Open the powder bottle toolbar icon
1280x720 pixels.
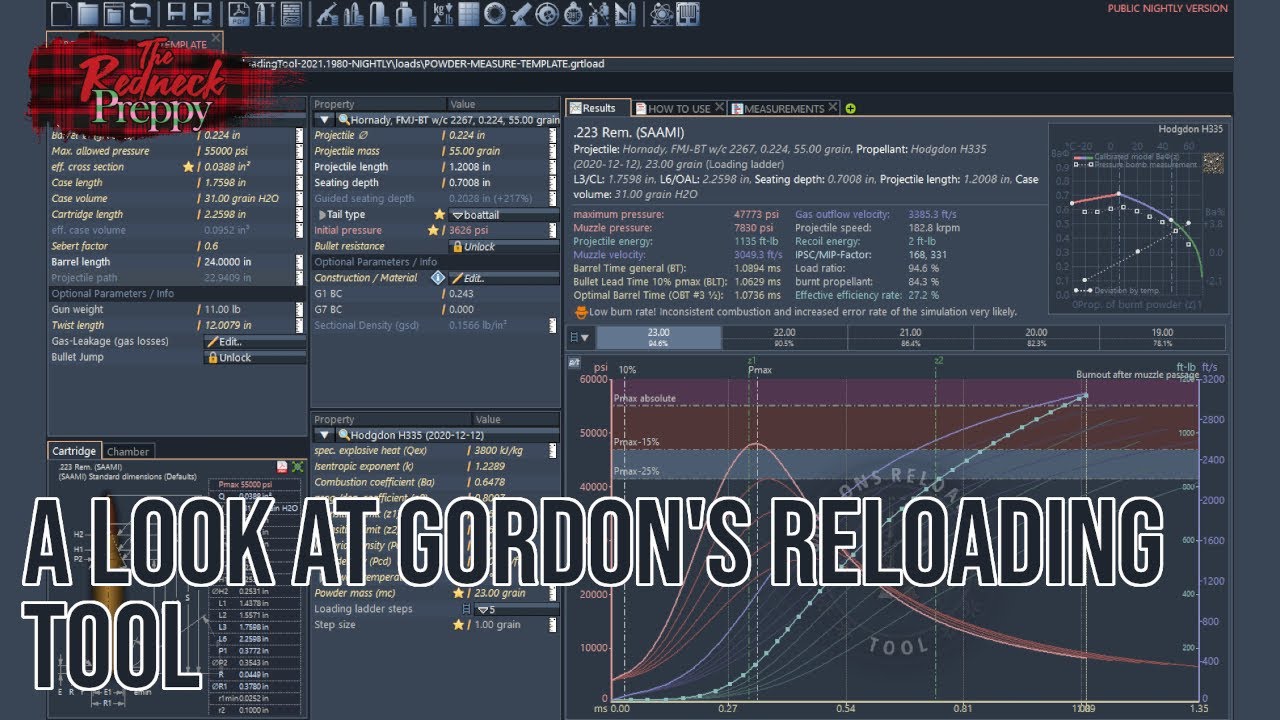point(404,13)
